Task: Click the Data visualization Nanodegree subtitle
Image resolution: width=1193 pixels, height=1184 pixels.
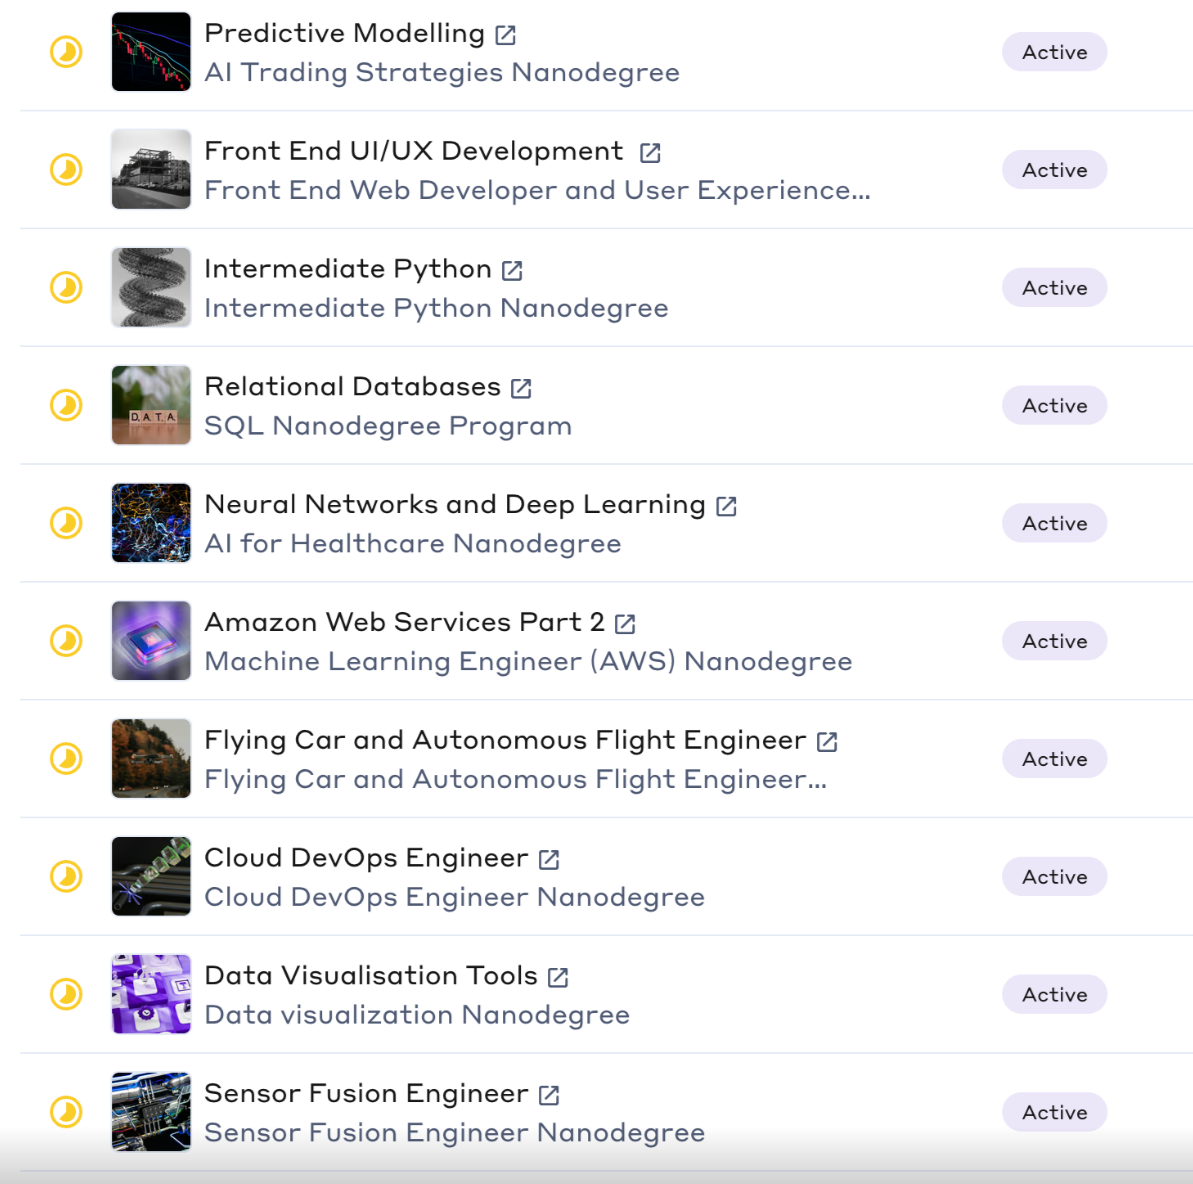Action: 417,1015
